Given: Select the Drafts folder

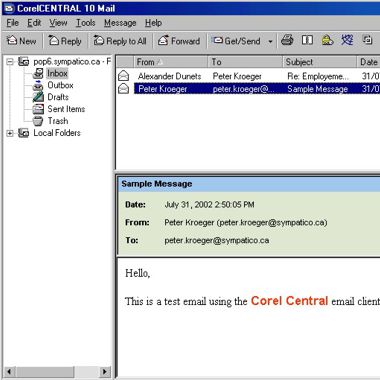Looking at the screenshot, I should click(x=58, y=97).
